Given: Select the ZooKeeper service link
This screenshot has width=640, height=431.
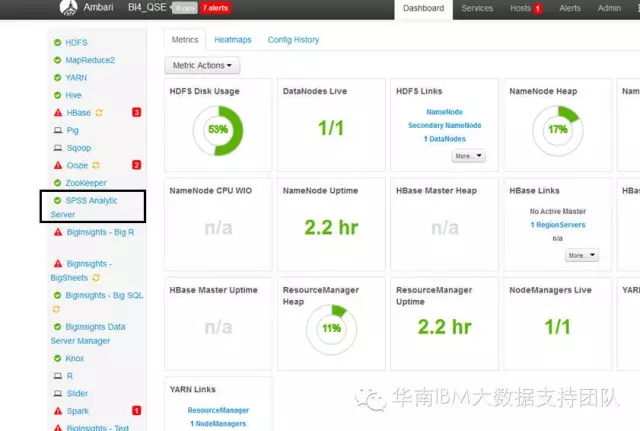Looking at the screenshot, I should pos(86,183).
